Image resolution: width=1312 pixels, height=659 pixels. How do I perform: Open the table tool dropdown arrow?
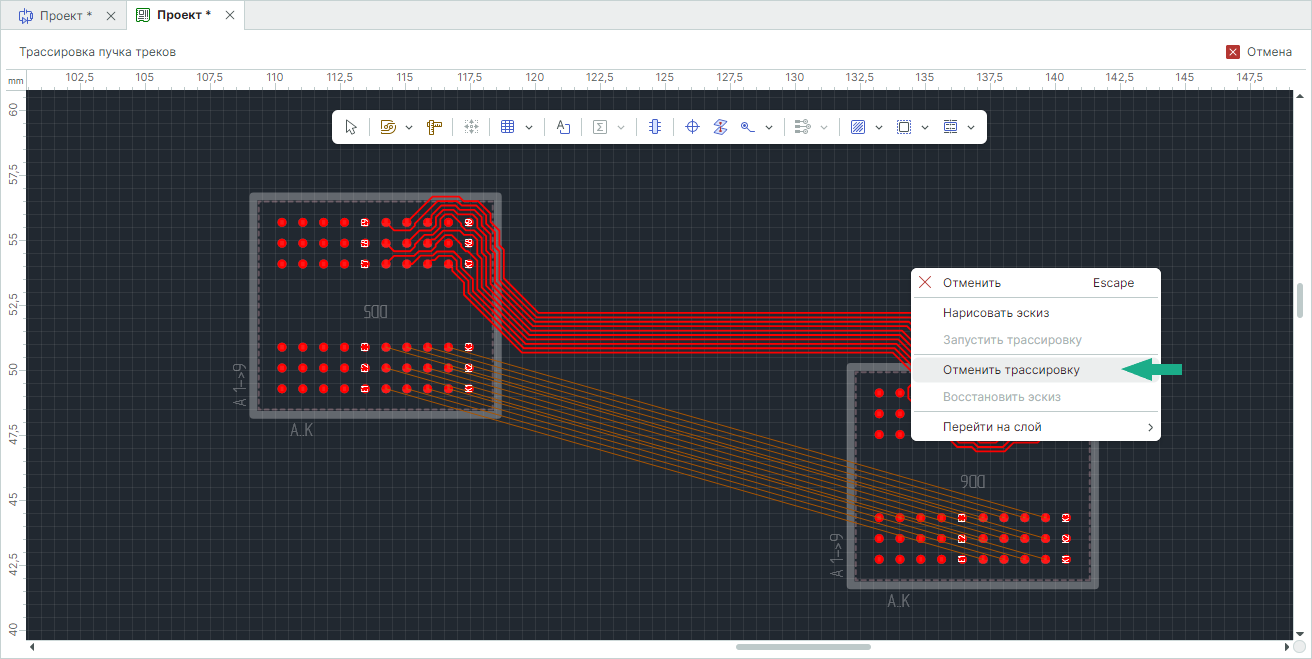tap(529, 127)
